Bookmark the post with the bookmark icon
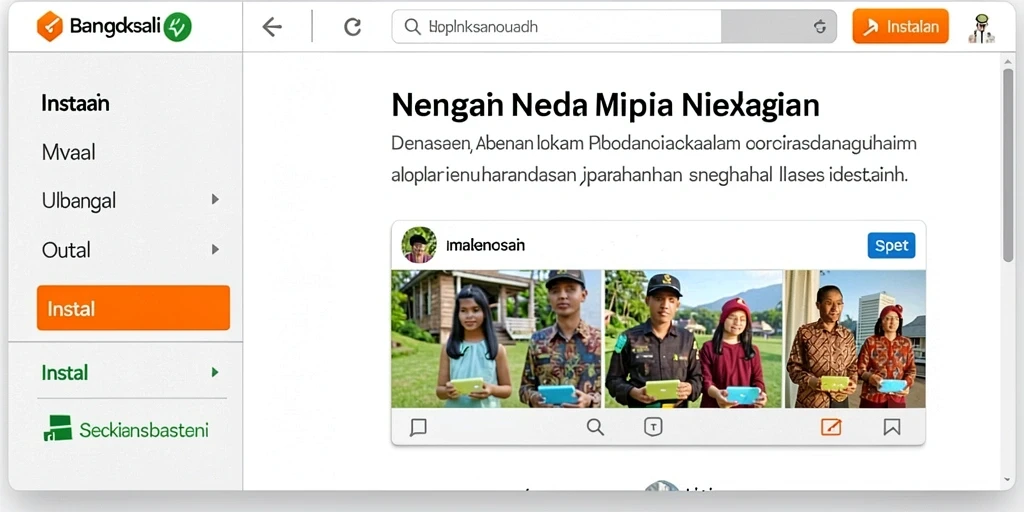The image size is (1024, 512). pyautogui.click(x=891, y=427)
